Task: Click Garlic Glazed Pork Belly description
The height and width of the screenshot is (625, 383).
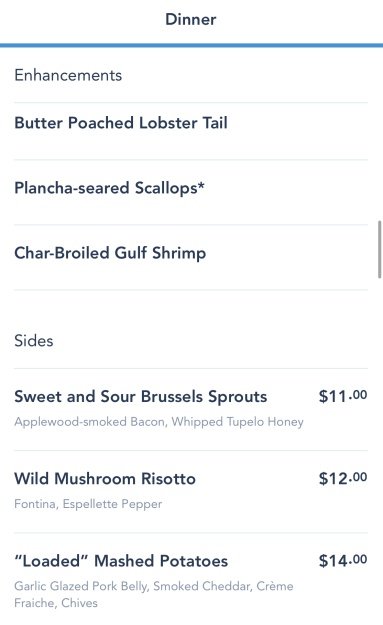Action: point(81,586)
